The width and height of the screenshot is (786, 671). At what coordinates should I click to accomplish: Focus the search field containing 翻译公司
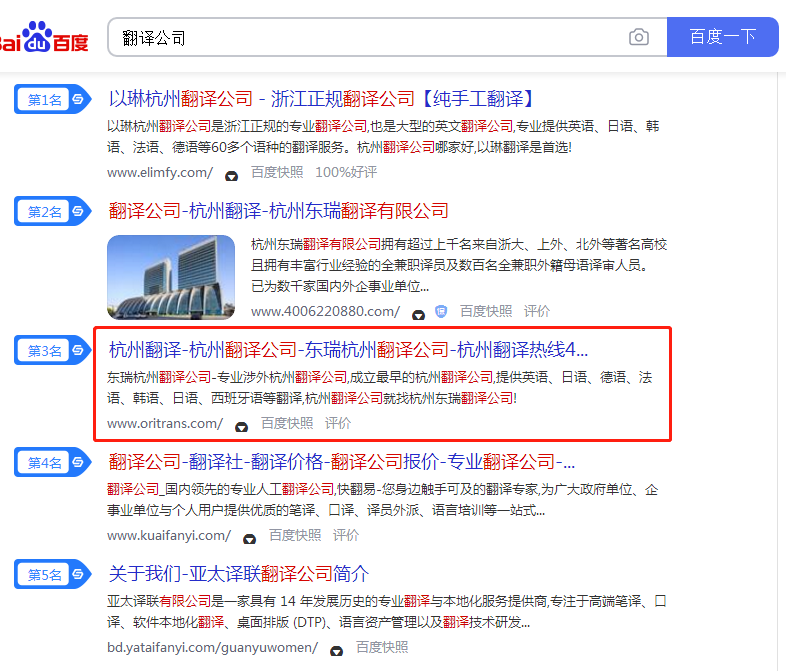pos(387,37)
